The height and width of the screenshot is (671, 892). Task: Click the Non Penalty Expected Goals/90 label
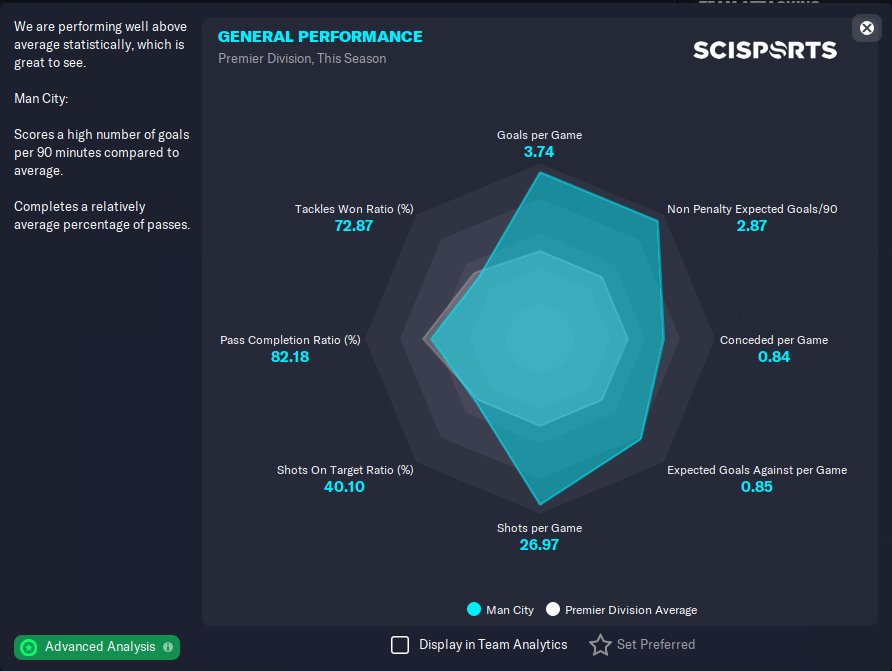(752, 209)
